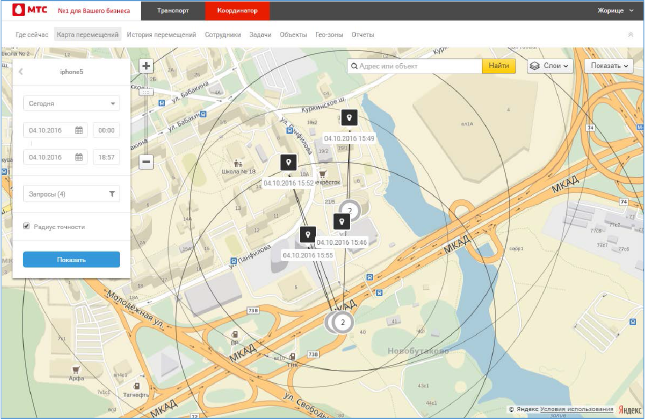The image size is (645, 419).
Task: Select location marker dated 04.10.2016 15:46
Action: click(x=341, y=222)
